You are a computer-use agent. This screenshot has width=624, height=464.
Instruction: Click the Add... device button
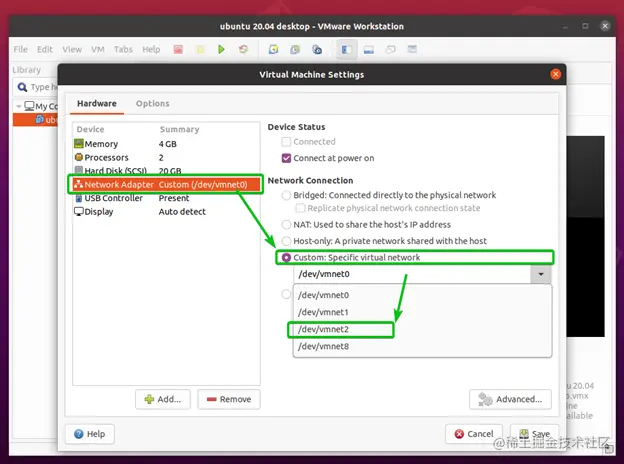point(163,399)
